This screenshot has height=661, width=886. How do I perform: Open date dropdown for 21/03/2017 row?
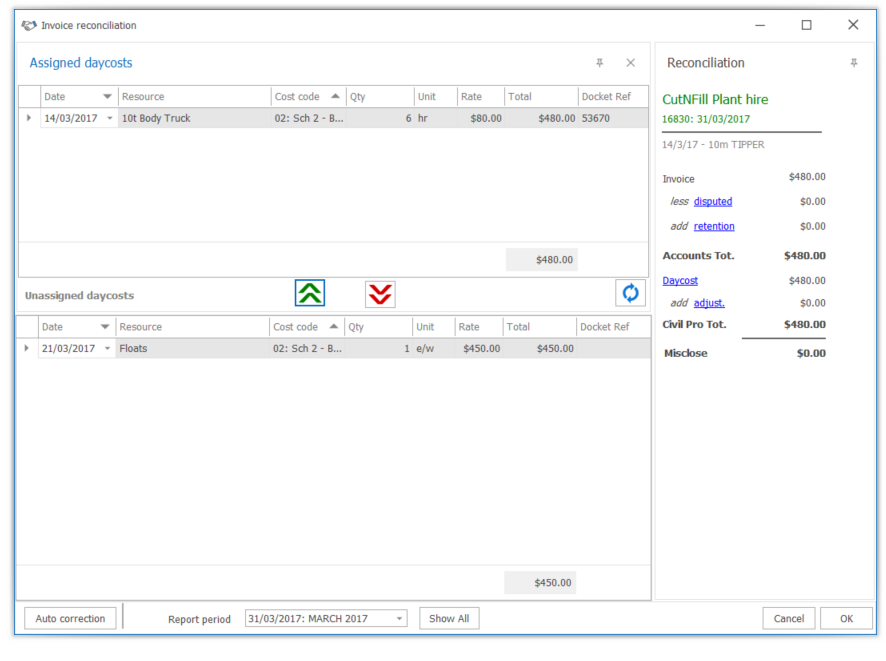click(x=107, y=349)
